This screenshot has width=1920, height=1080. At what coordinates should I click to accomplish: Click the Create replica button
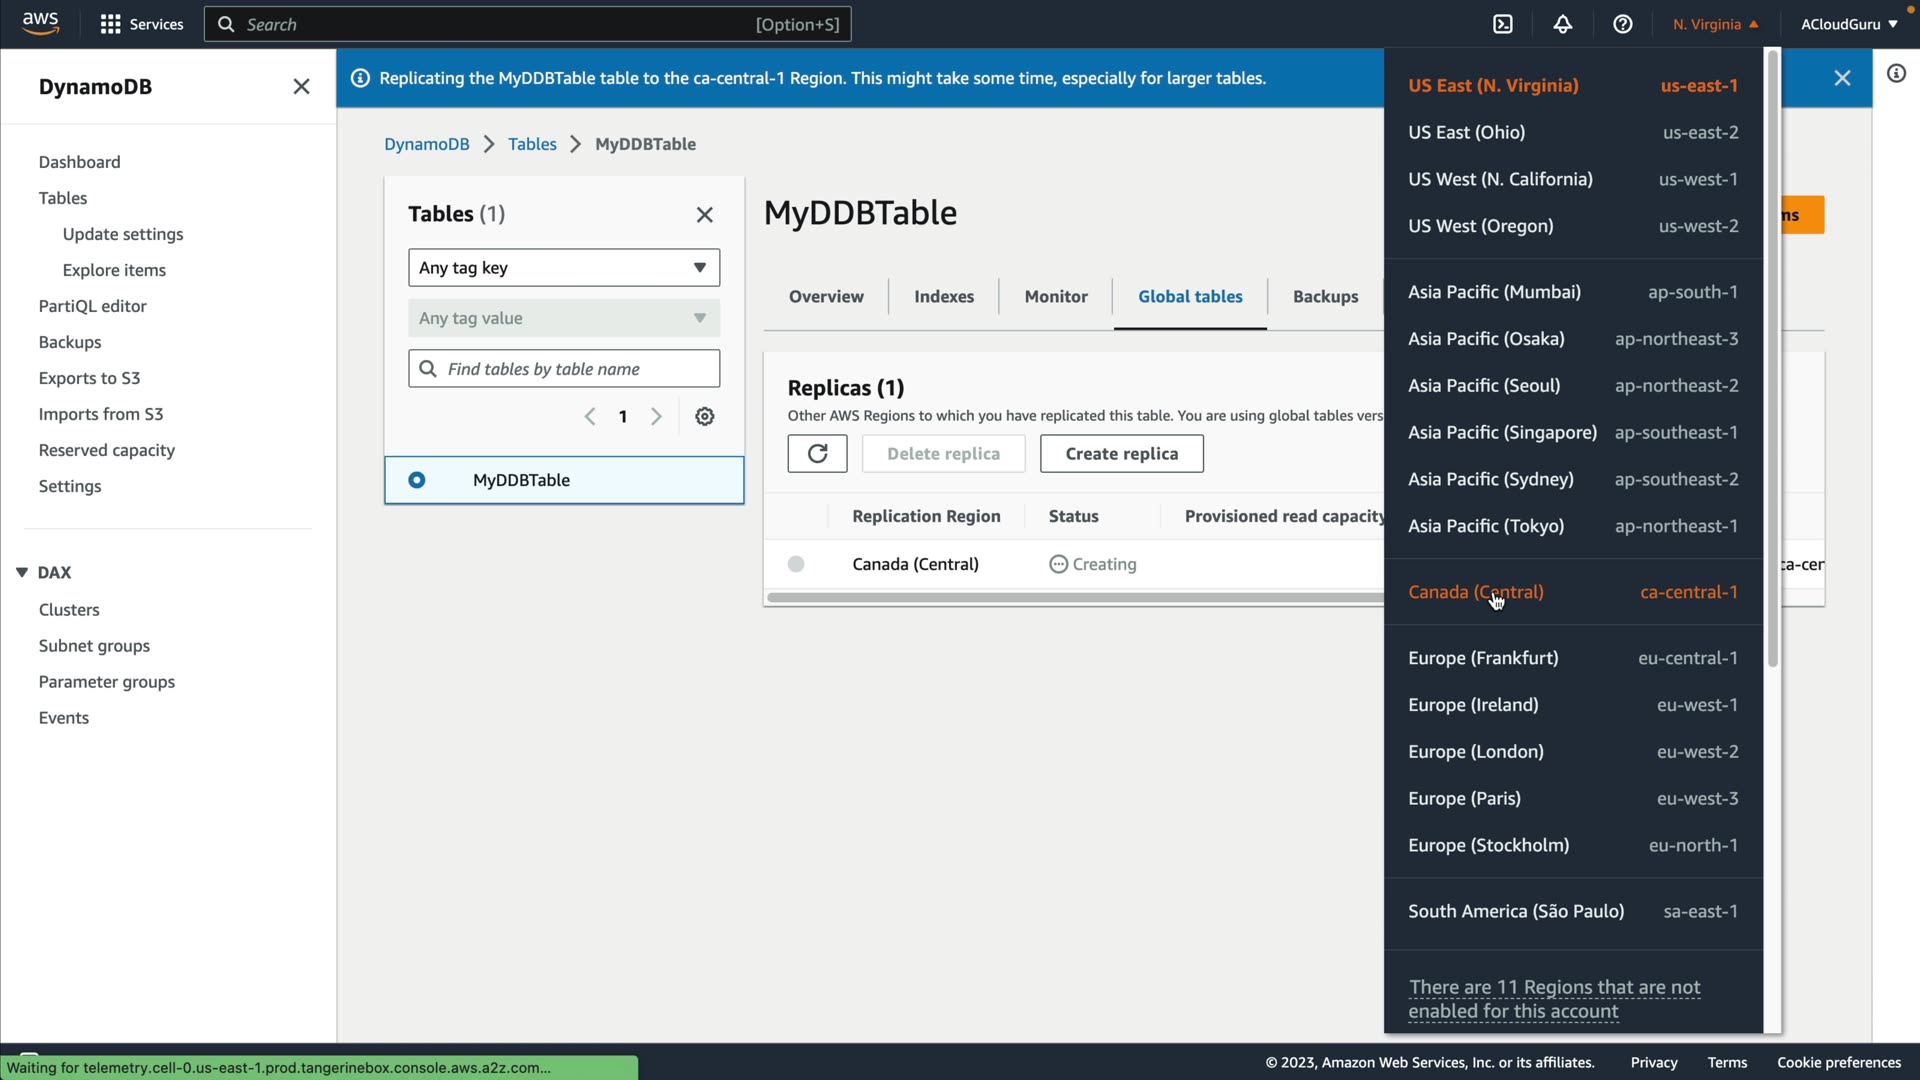click(x=1121, y=453)
